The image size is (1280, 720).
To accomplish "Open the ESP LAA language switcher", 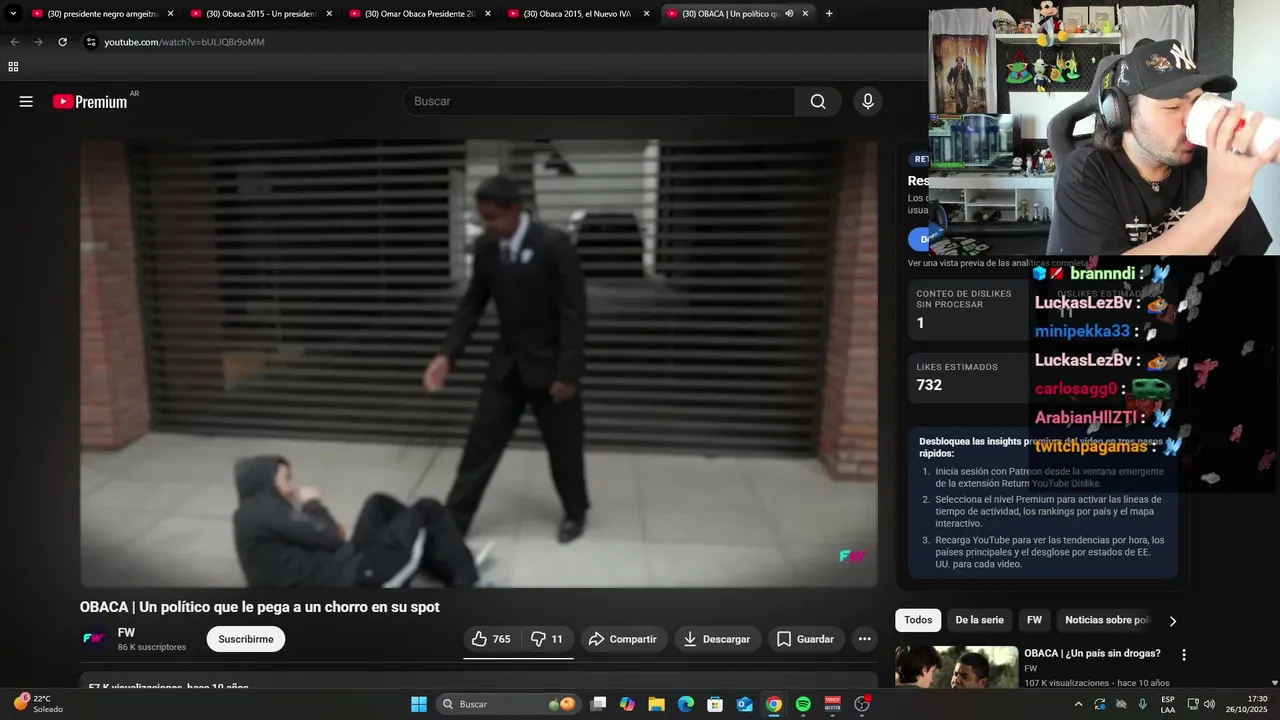I will pyautogui.click(x=1168, y=704).
